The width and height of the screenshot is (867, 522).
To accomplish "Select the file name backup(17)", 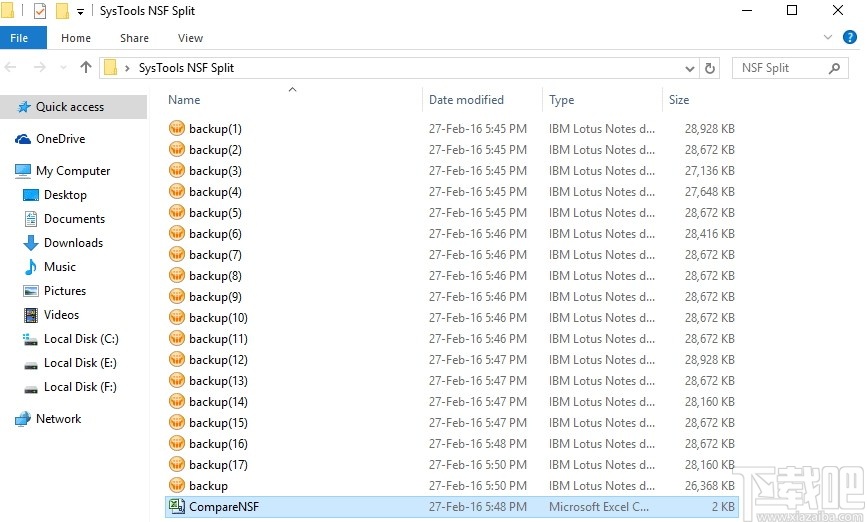I will coord(218,465).
